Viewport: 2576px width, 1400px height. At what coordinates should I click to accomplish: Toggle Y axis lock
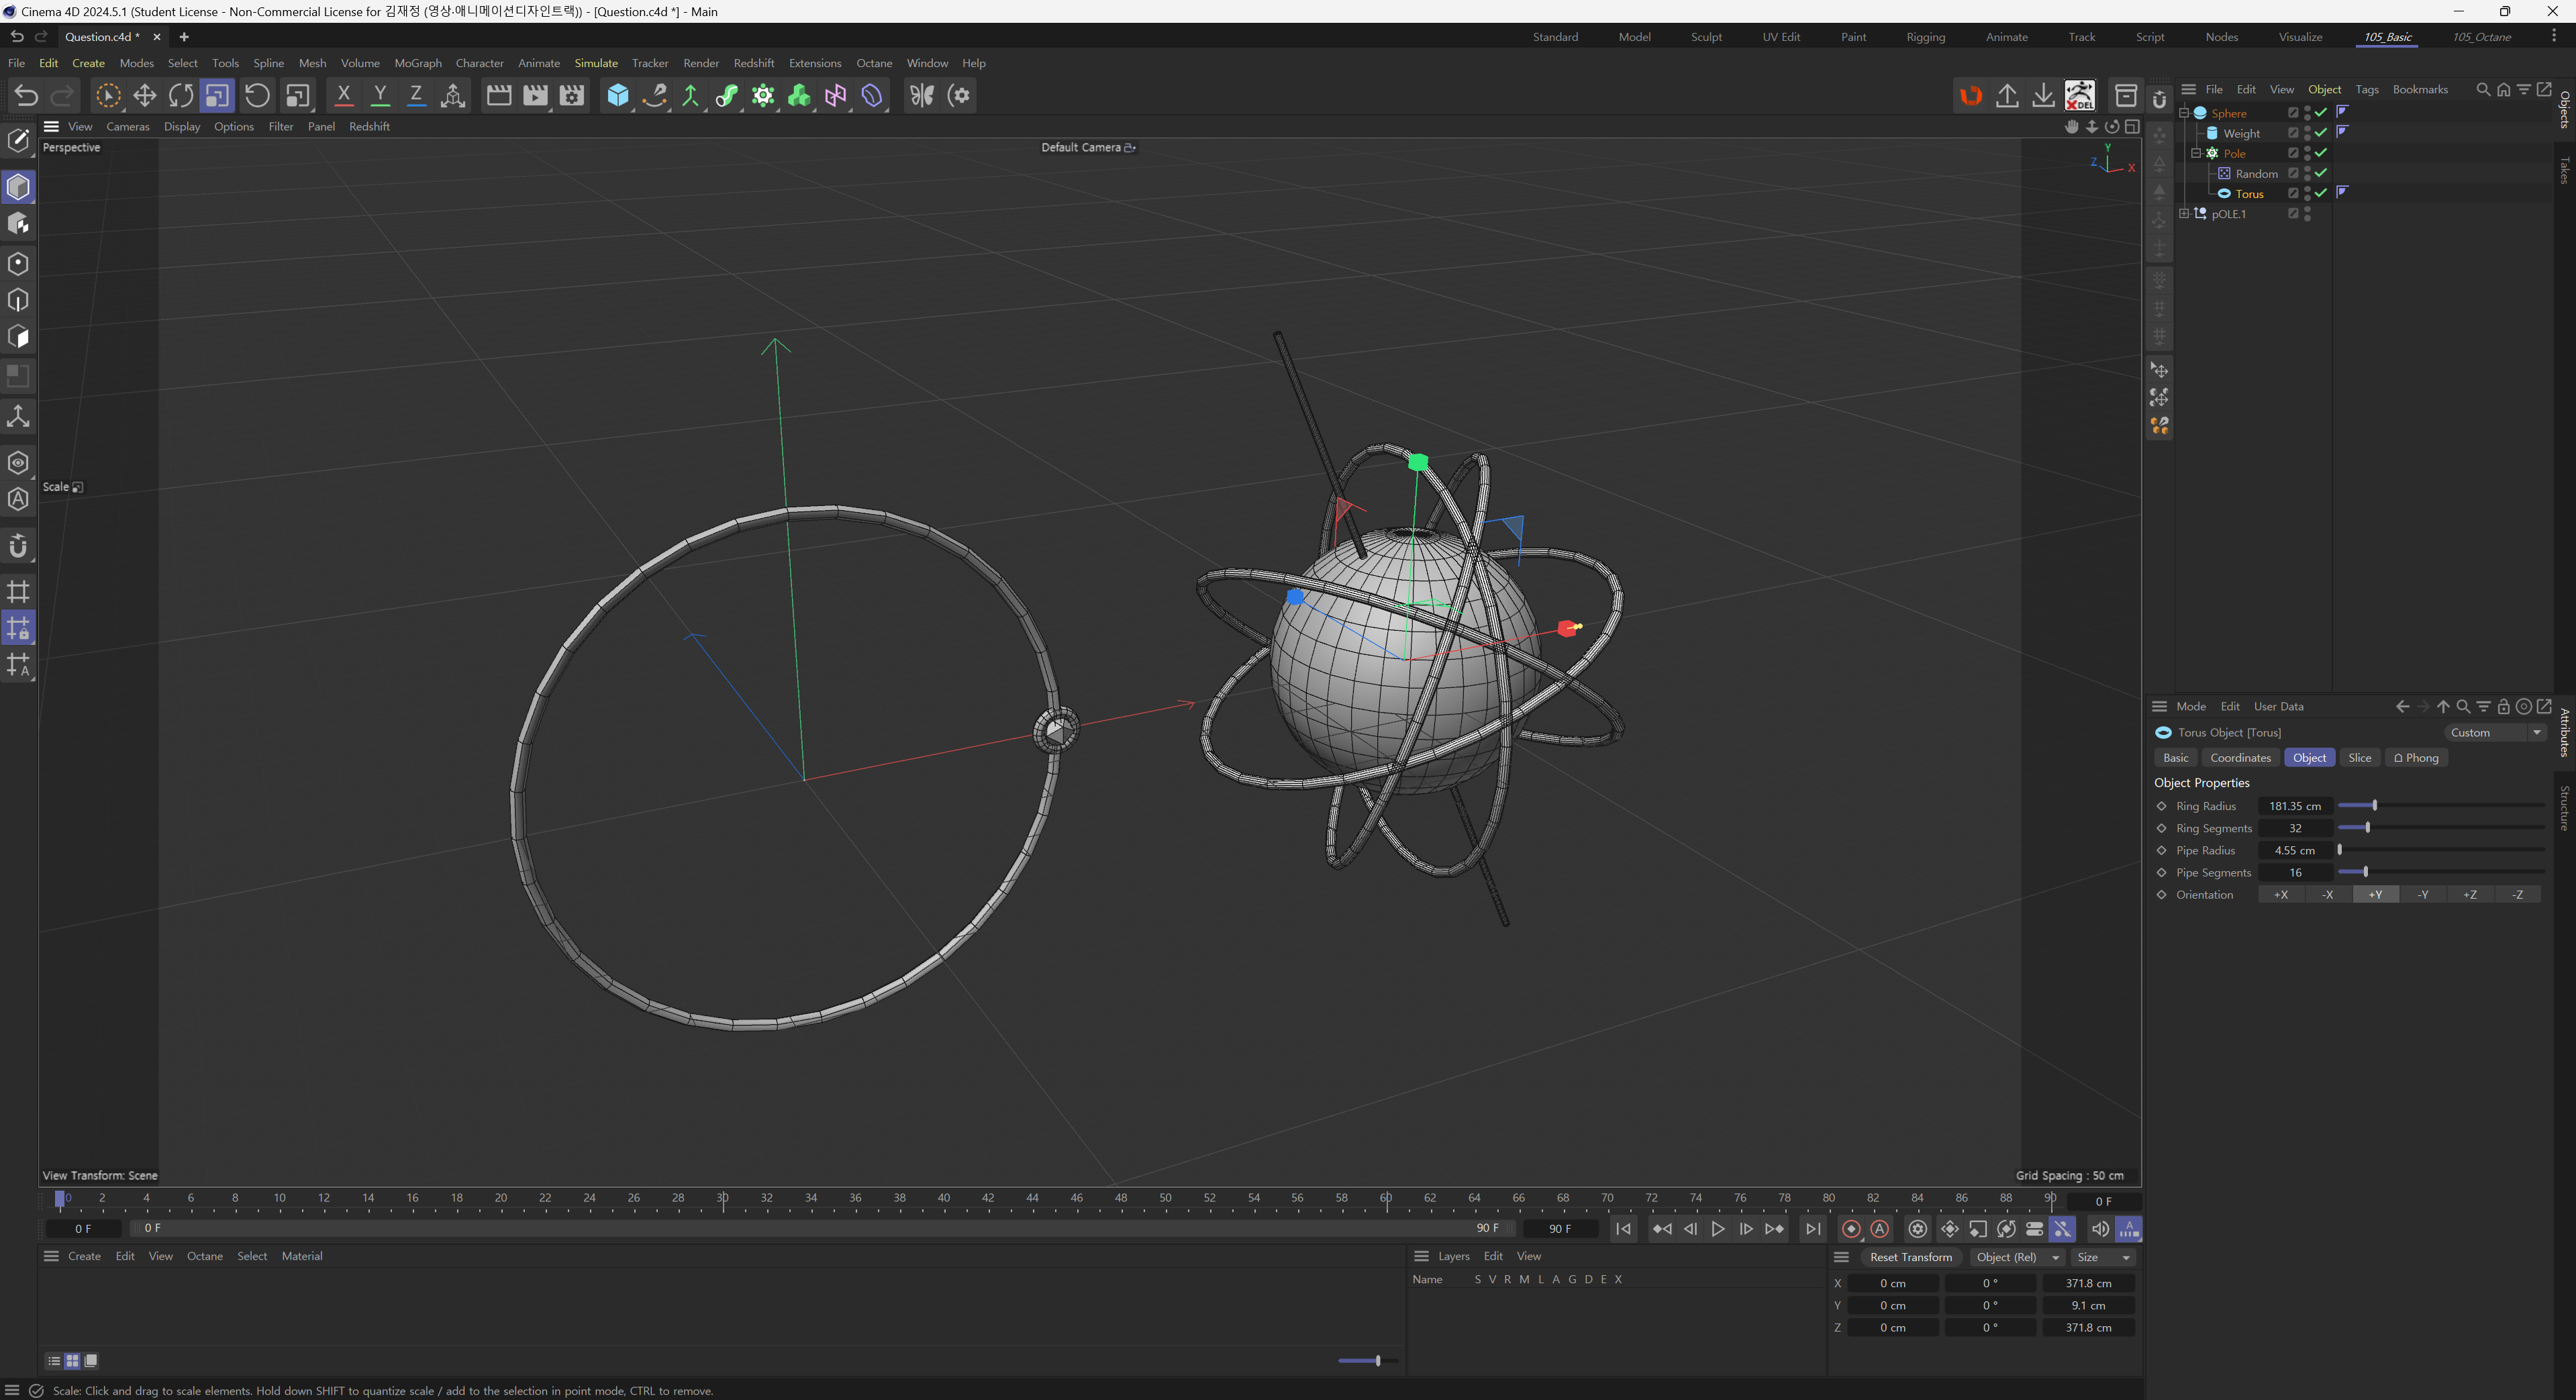click(380, 96)
